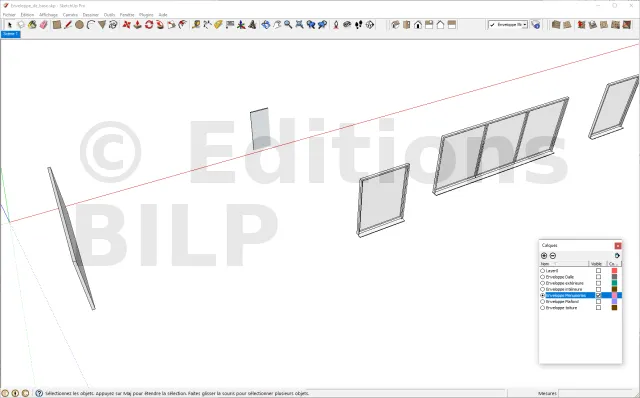Click the Enveloppe extérieure green color swatch
The image size is (640, 398).
614,283
